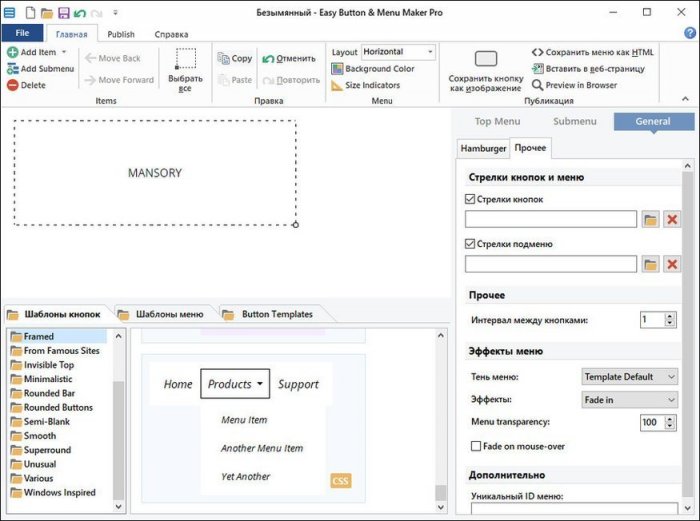Click the red Delete icon
Screen dimensions: 700x521
12,85
